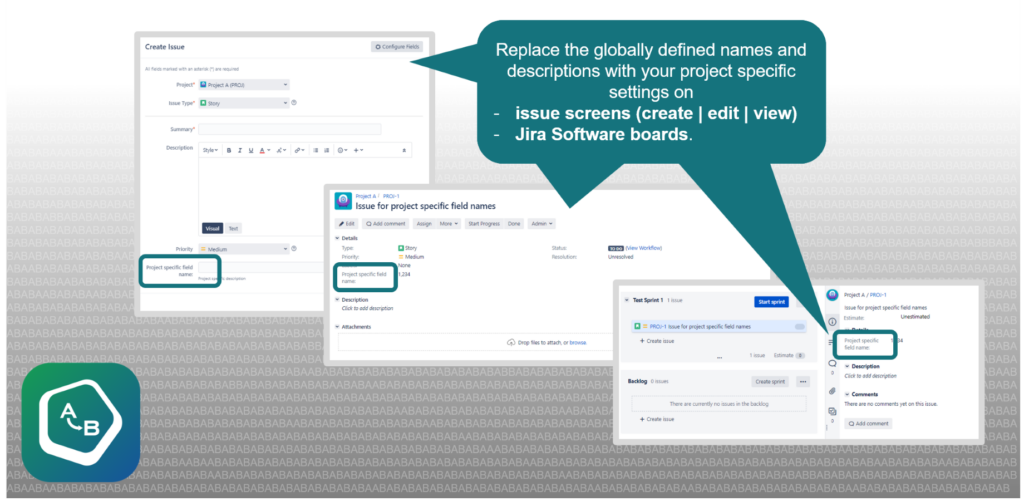Open the Admin dropdown menu
Image resolution: width=1024 pixels, height=501 pixels.
point(541,223)
